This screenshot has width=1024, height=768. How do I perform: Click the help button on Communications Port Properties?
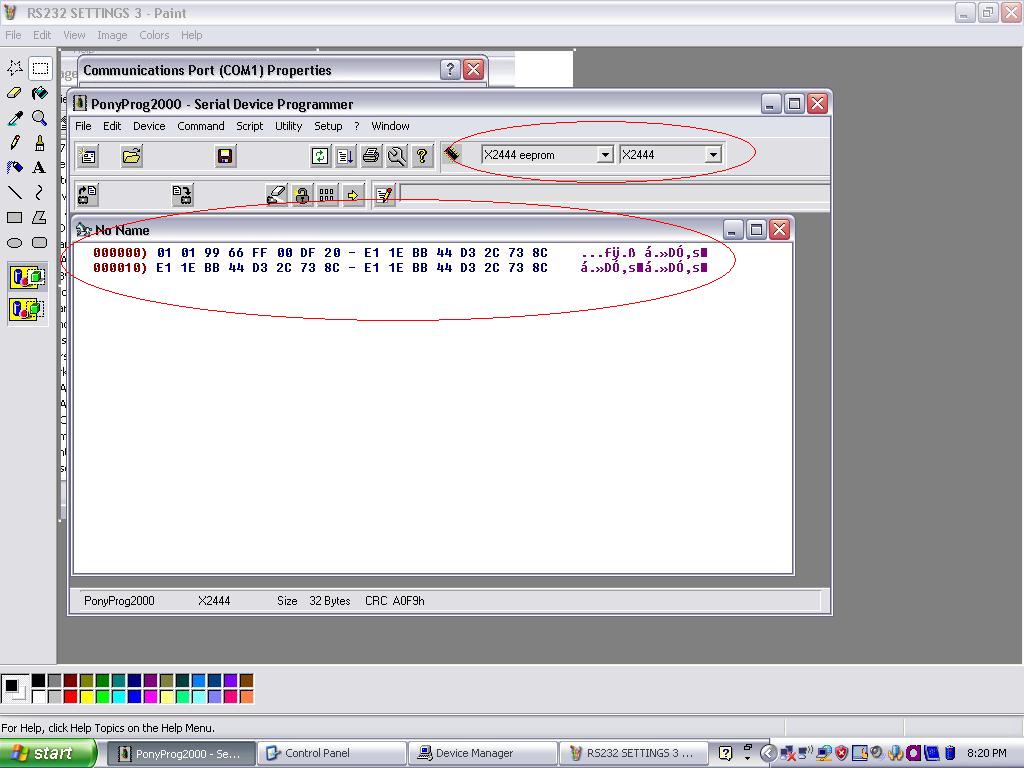click(450, 69)
